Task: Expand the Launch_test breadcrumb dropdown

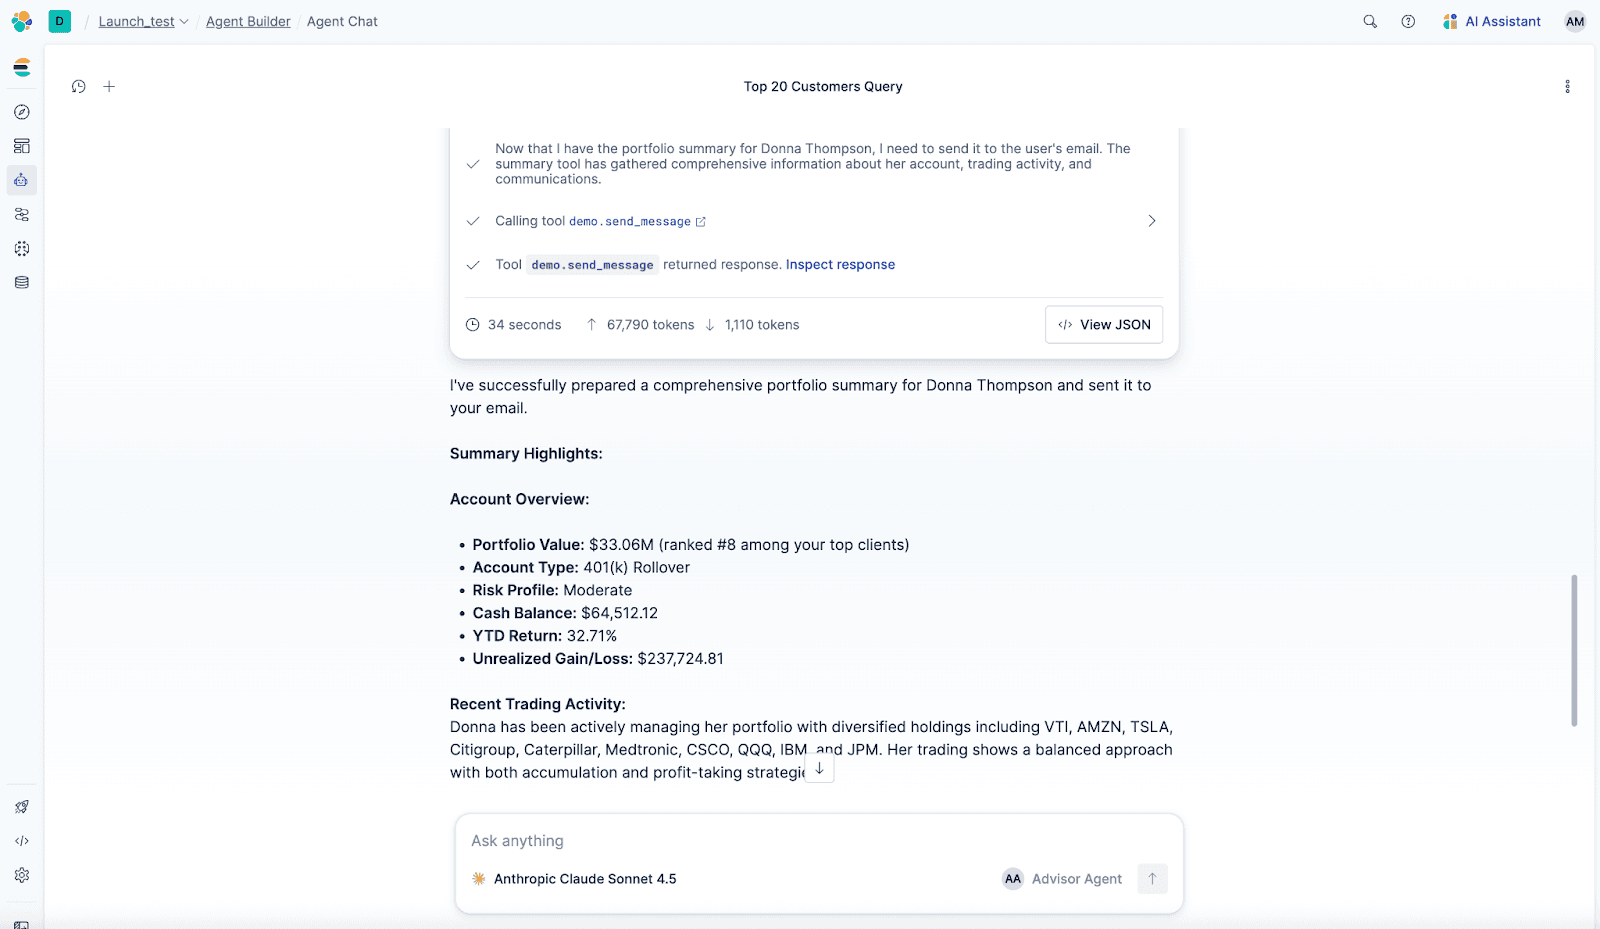Action: 185,21
